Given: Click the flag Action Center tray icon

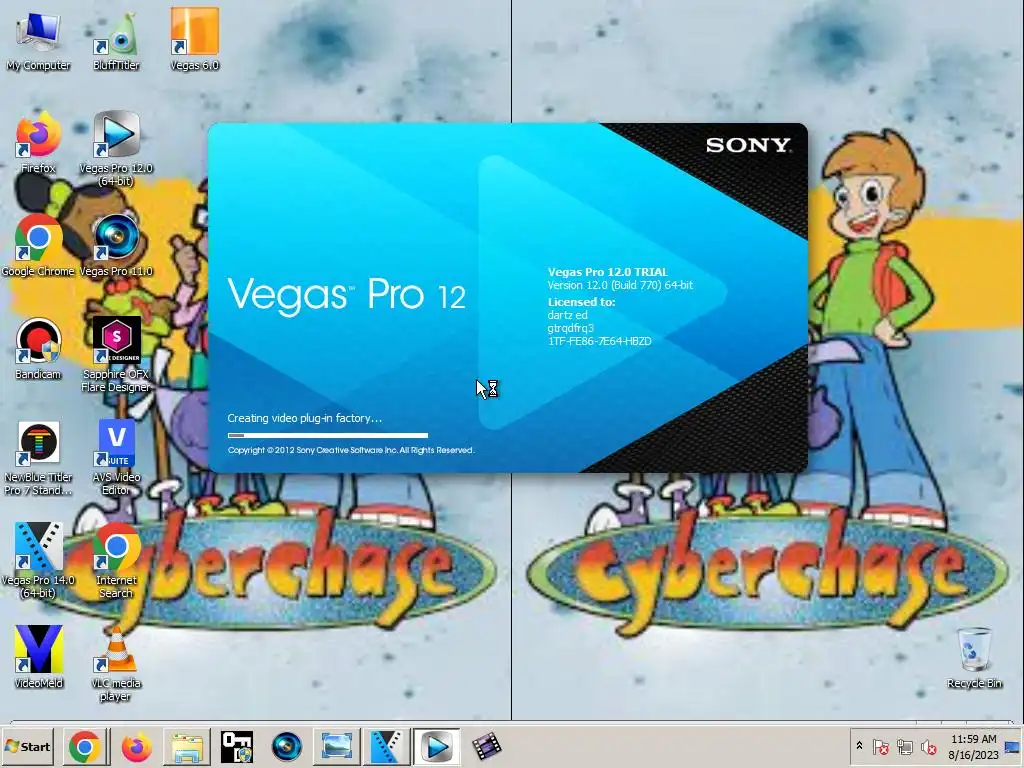Looking at the screenshot, I should [880, 746].
